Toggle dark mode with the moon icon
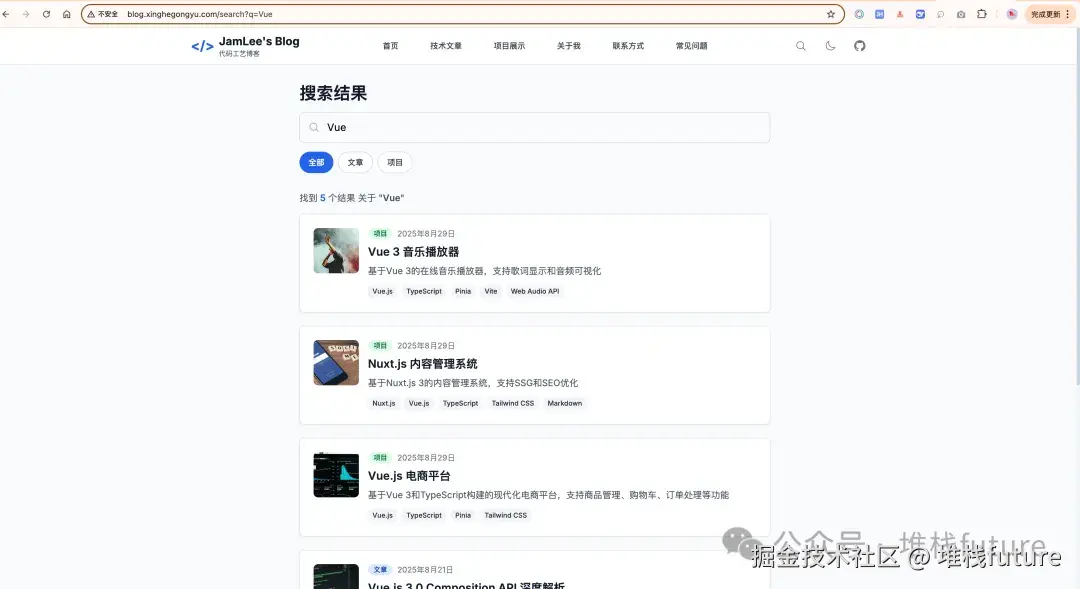 coord(830,45)
